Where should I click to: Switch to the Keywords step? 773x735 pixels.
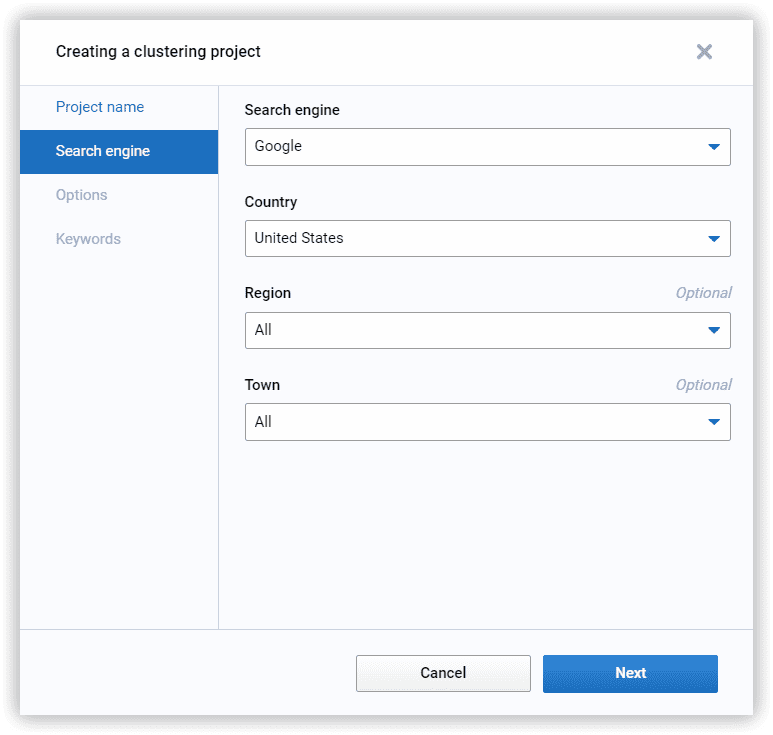[88, 239]
